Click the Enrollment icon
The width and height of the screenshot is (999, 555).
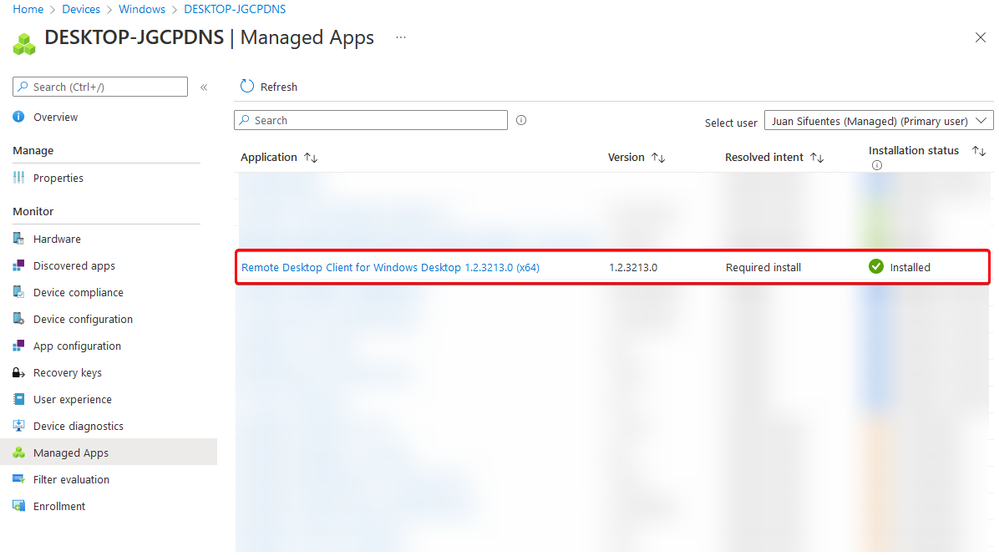pyautogui.click(x=18, y=506)
